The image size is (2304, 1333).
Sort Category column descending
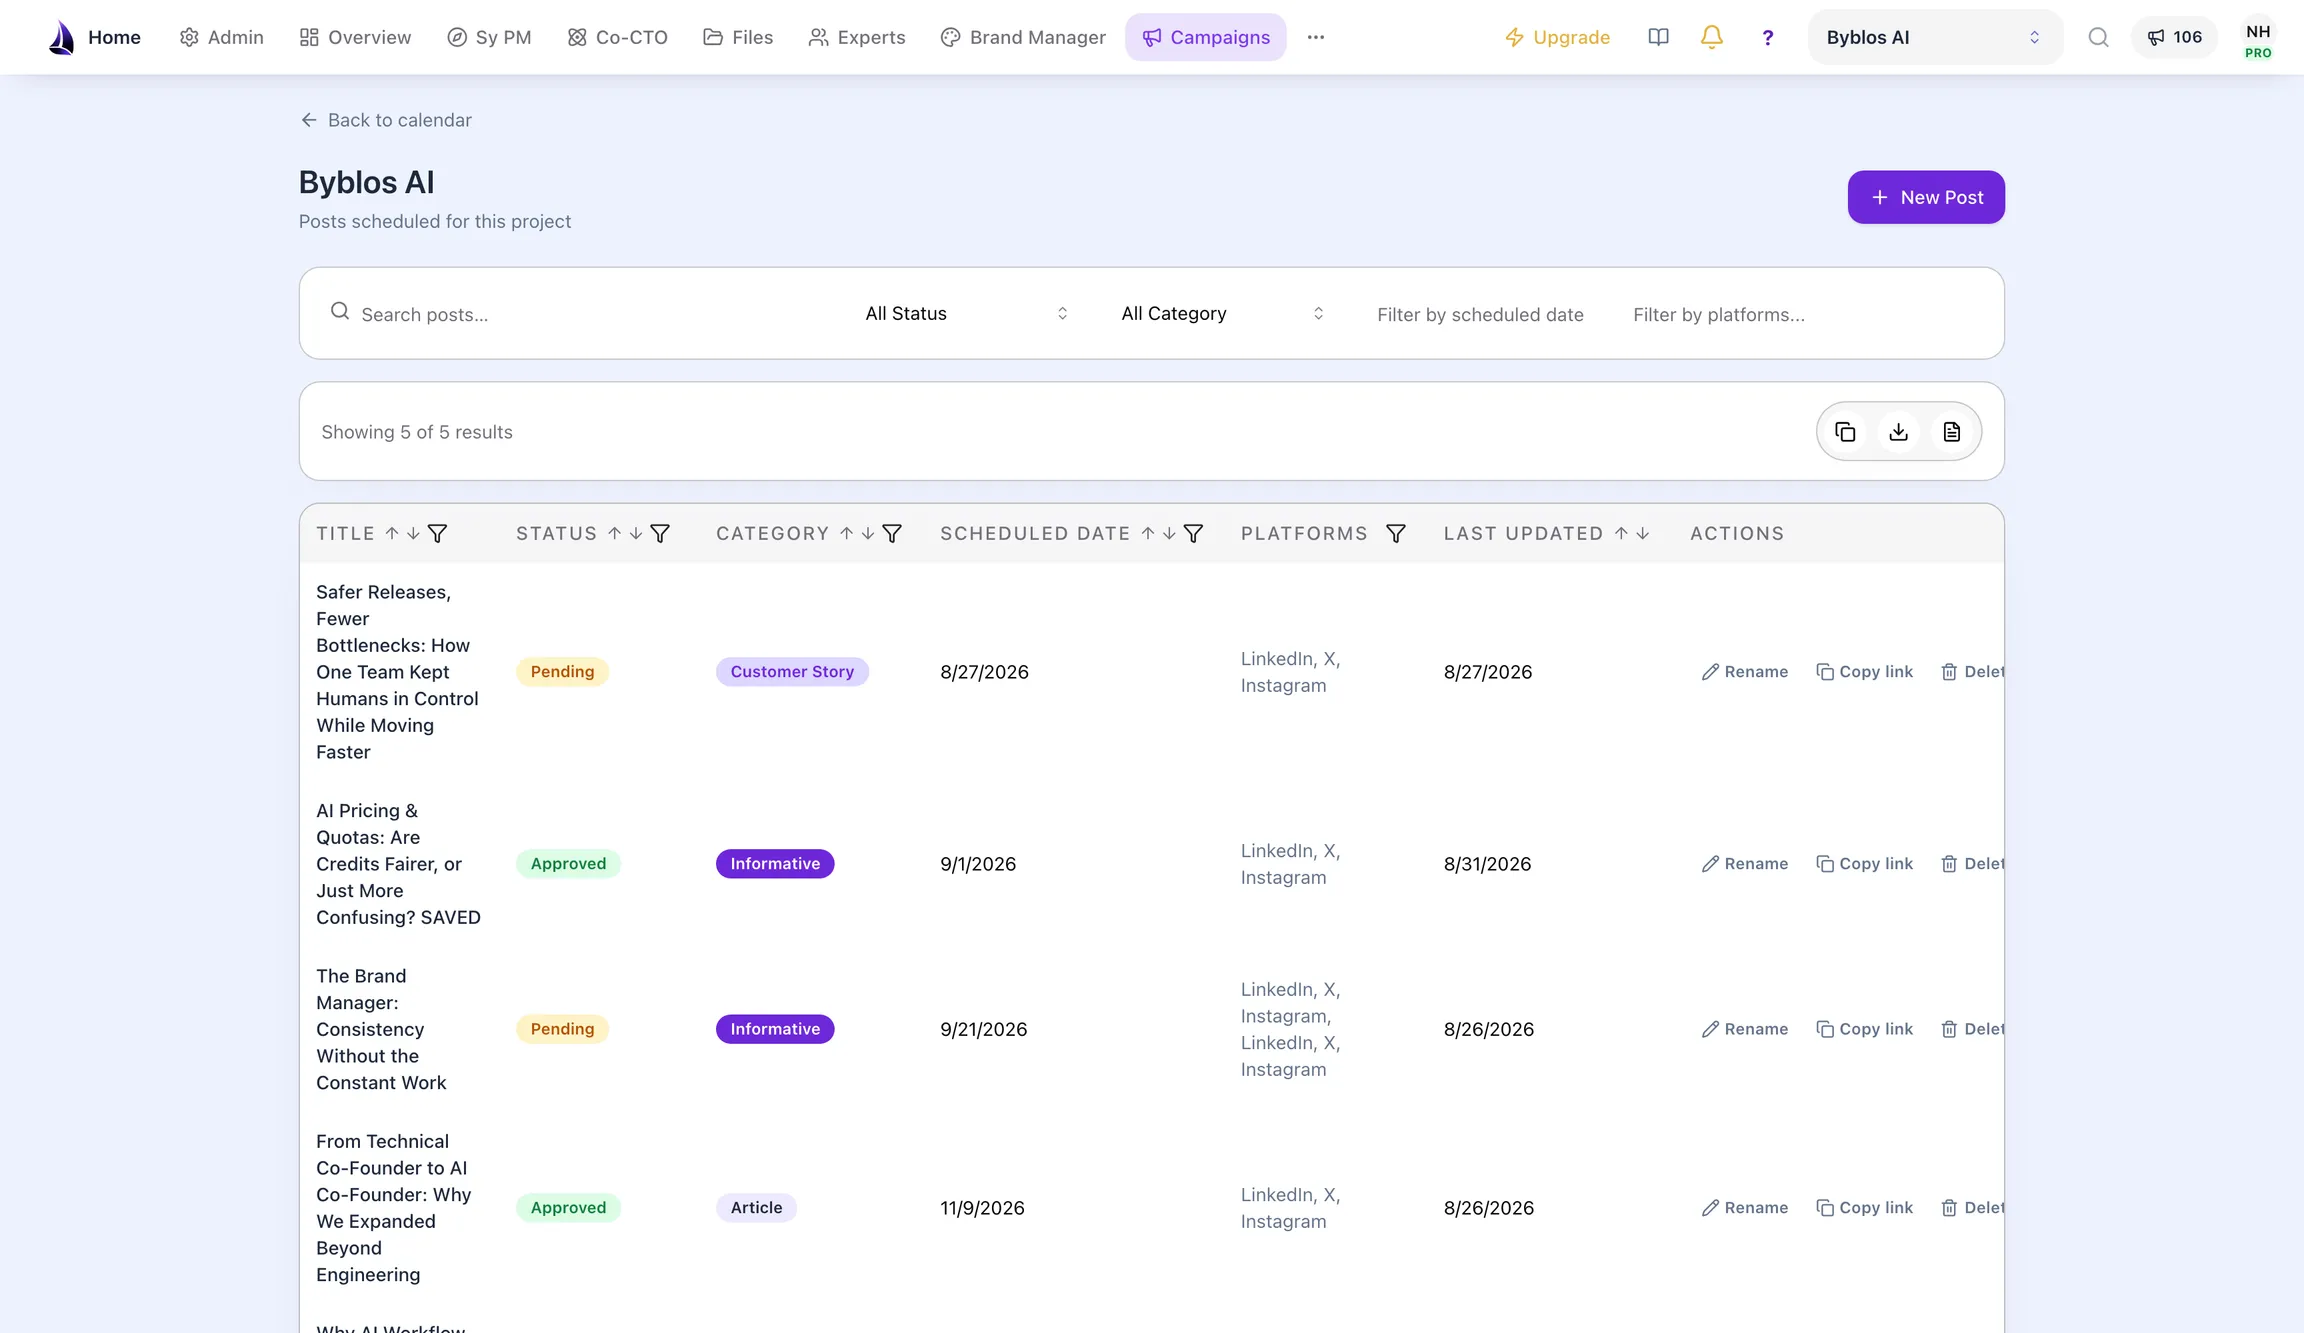pyautogui.click(x=868, y=534)
